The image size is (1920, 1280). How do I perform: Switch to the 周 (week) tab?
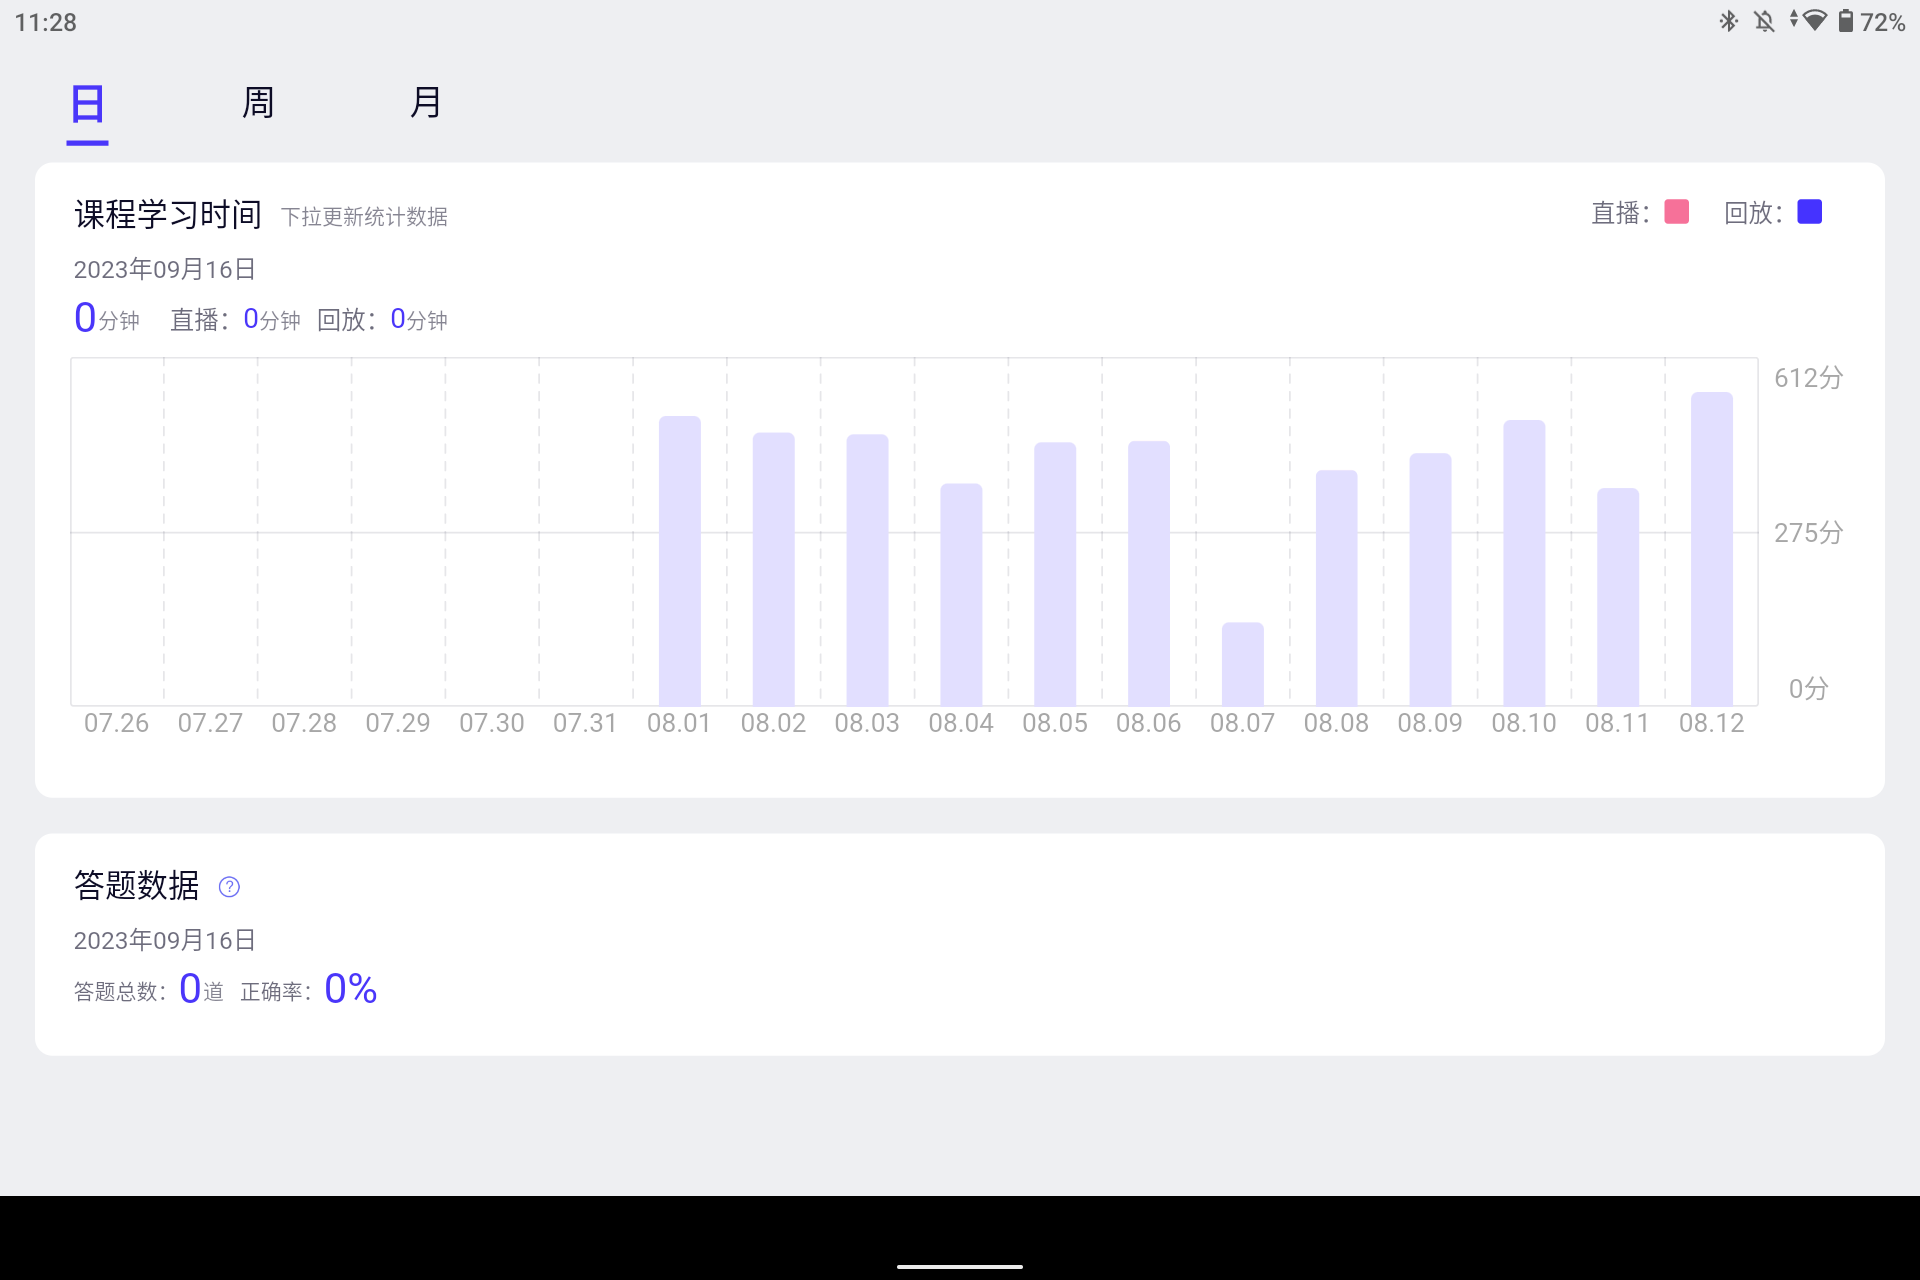coord(258,103)
